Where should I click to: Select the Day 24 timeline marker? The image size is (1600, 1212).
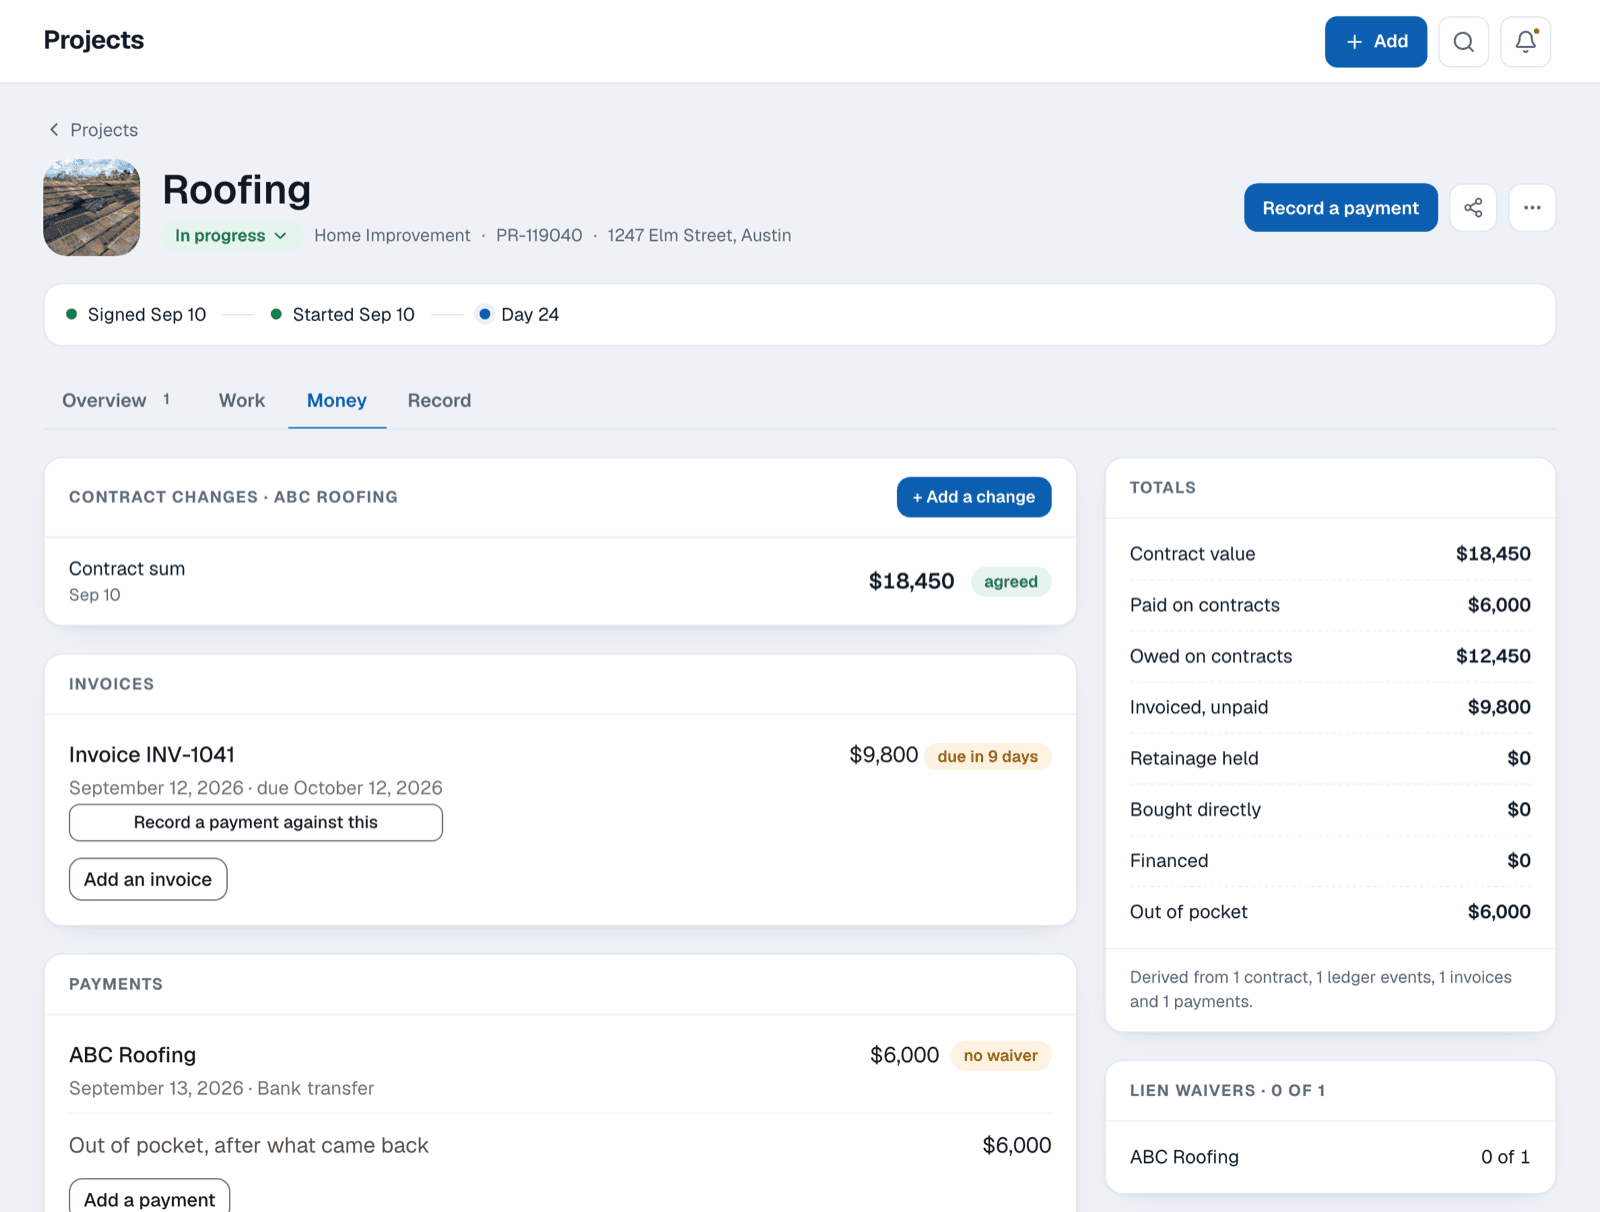518,315
